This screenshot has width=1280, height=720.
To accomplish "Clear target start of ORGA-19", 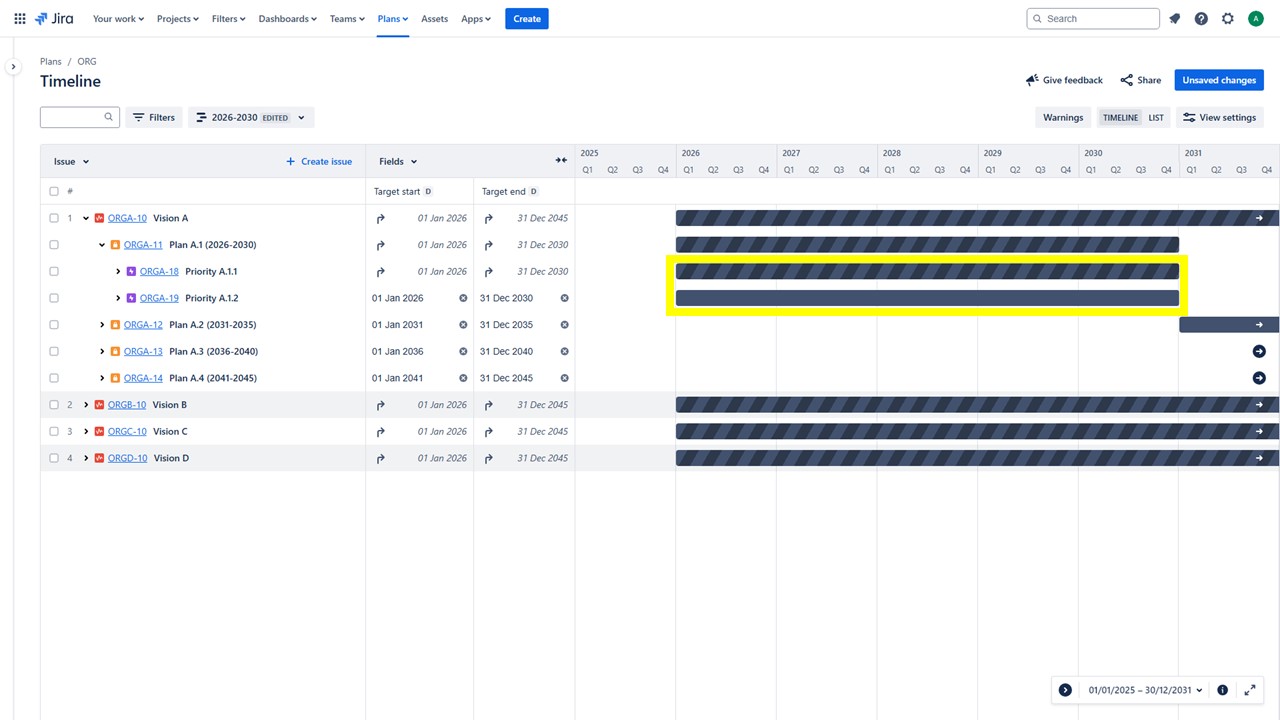I will (463, 298).
